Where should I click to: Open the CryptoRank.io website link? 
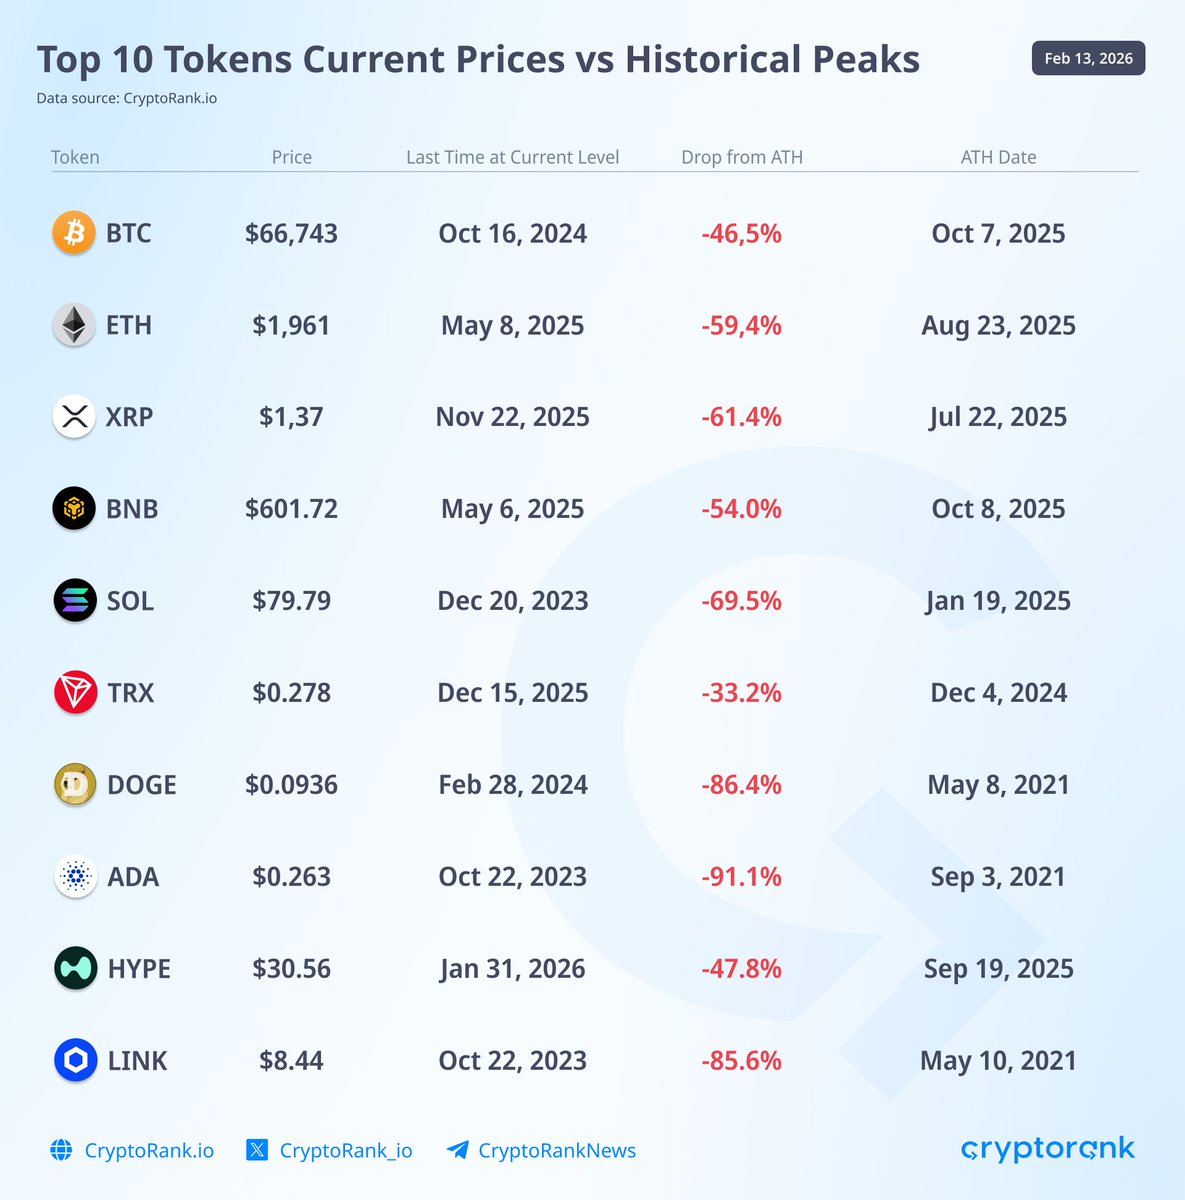[x=149, y=1151]
